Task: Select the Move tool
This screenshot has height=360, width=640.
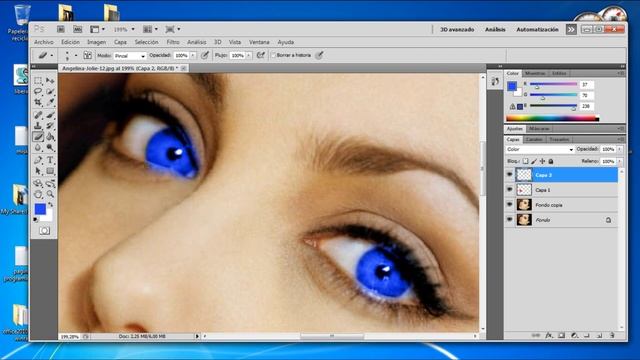Action: pos(50,80)
